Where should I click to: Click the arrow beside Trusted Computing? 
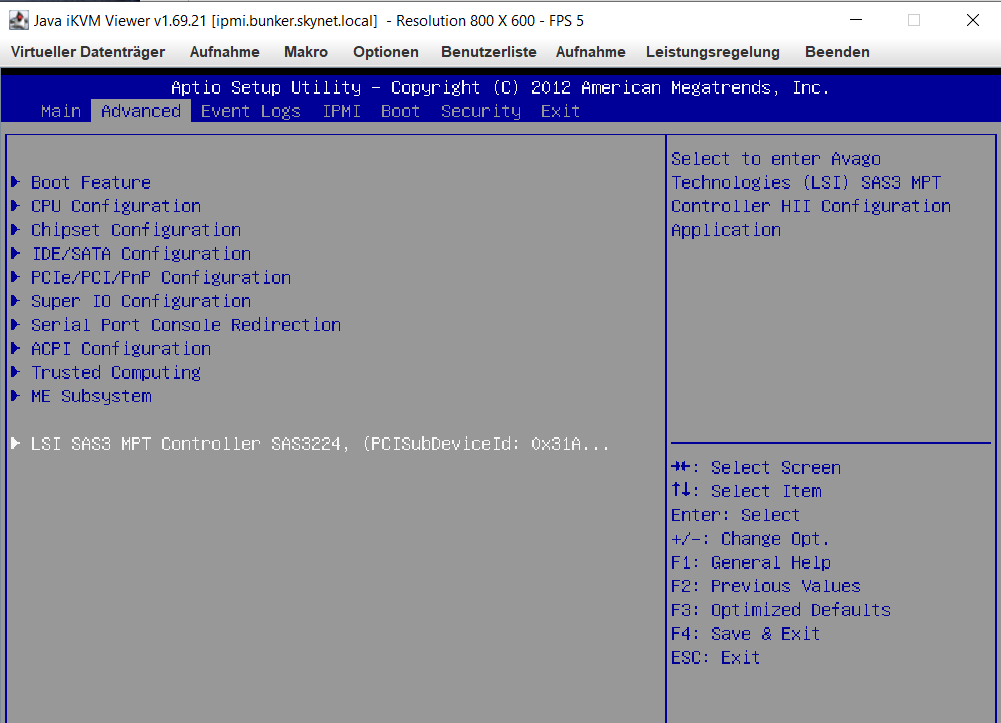coord(15,372)
